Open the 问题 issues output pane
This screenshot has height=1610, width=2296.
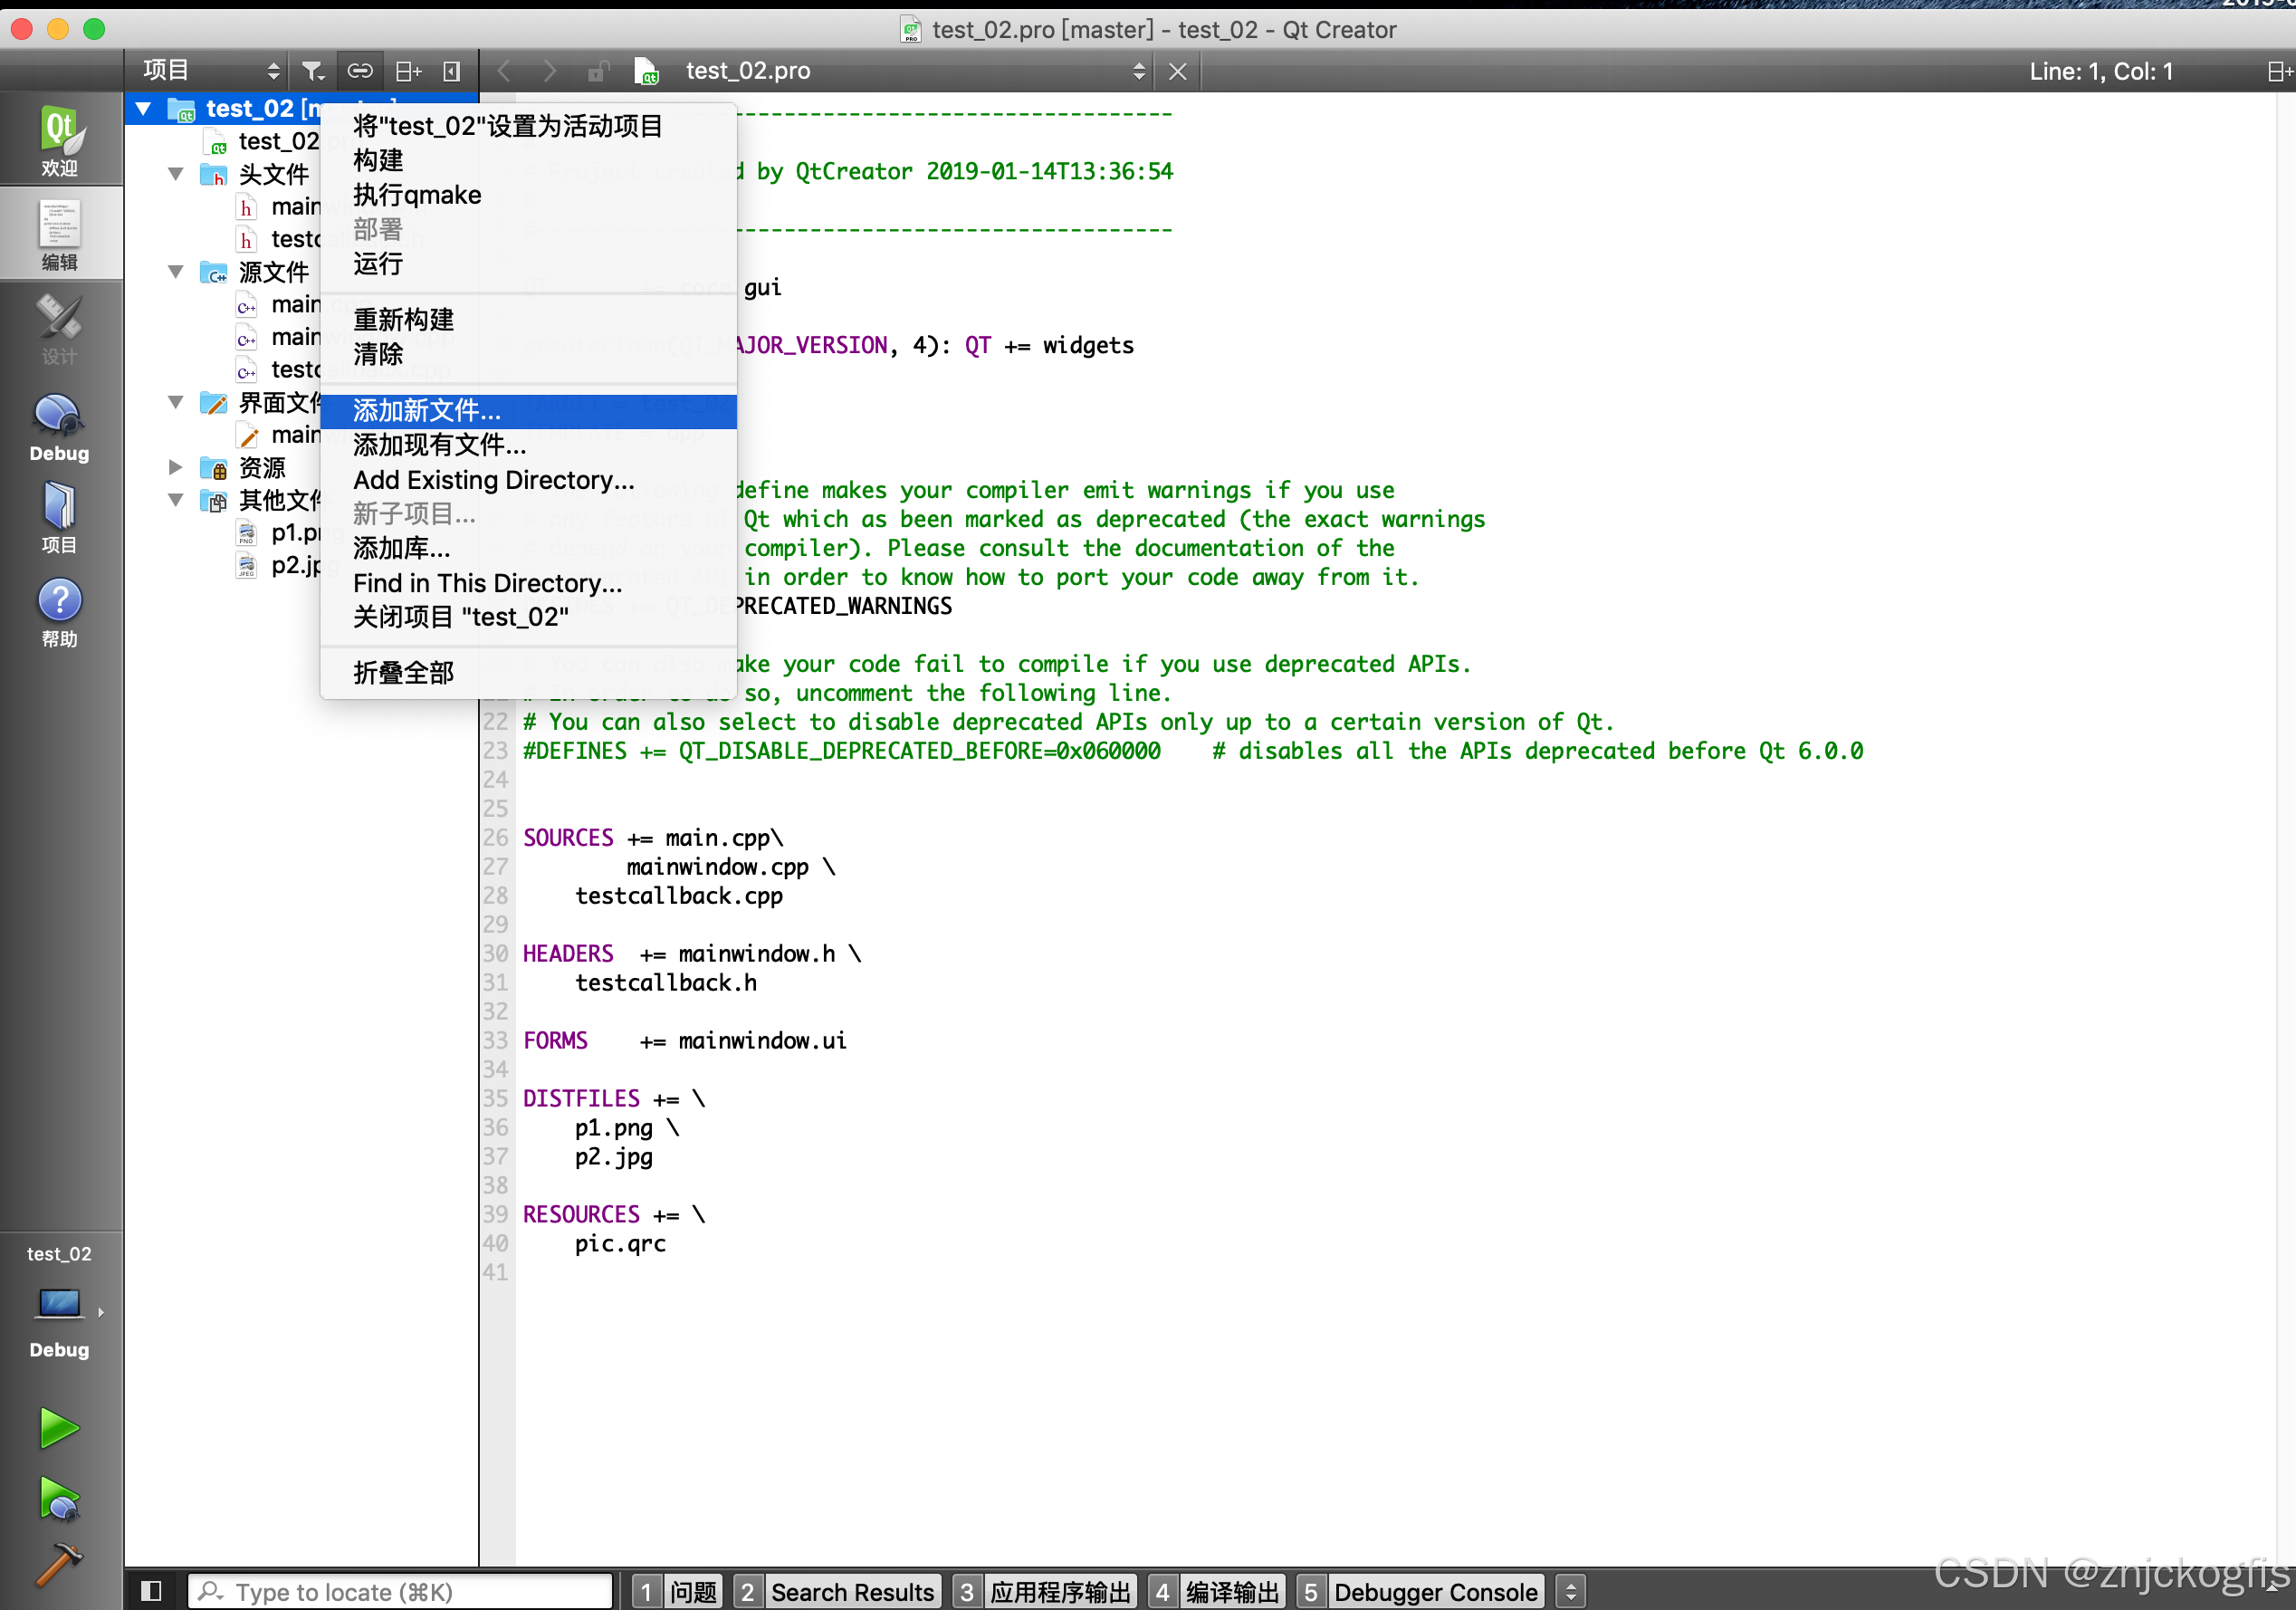(x=677, y=1591)
